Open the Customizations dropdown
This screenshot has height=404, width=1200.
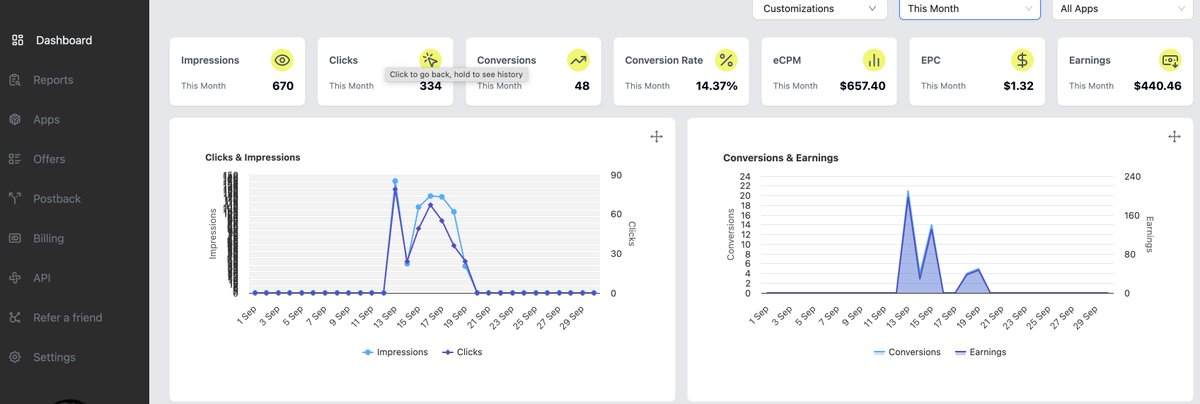[x=820, y=8]
